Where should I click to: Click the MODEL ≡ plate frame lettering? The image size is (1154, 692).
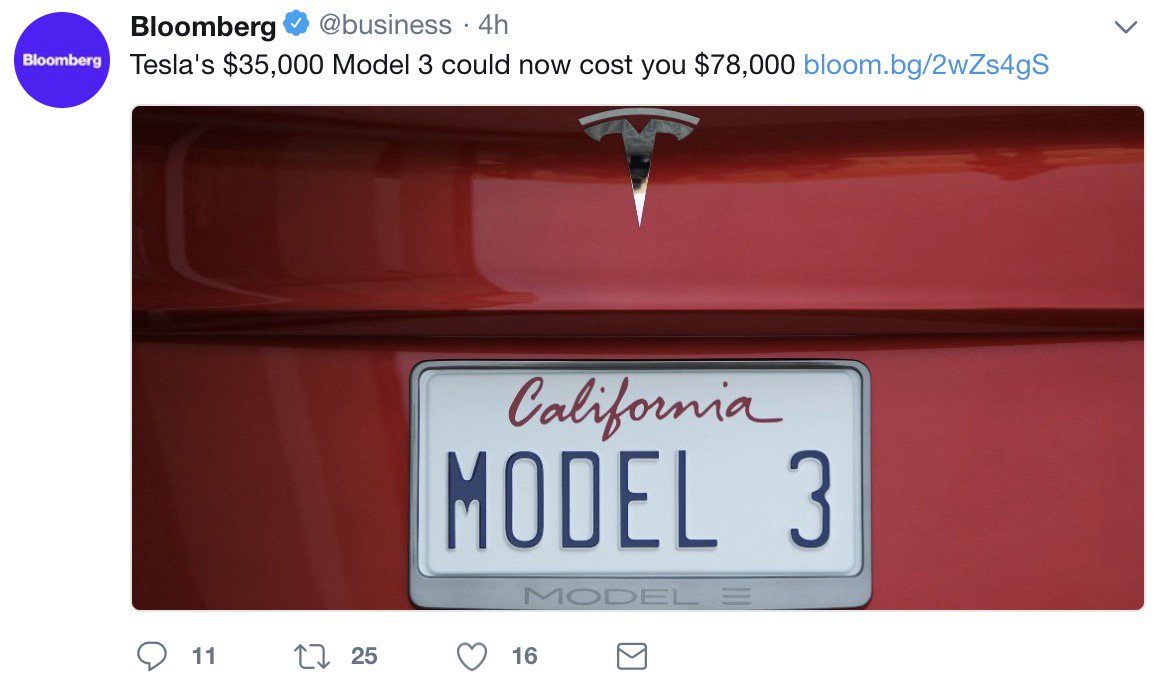(x=638, y=596)
